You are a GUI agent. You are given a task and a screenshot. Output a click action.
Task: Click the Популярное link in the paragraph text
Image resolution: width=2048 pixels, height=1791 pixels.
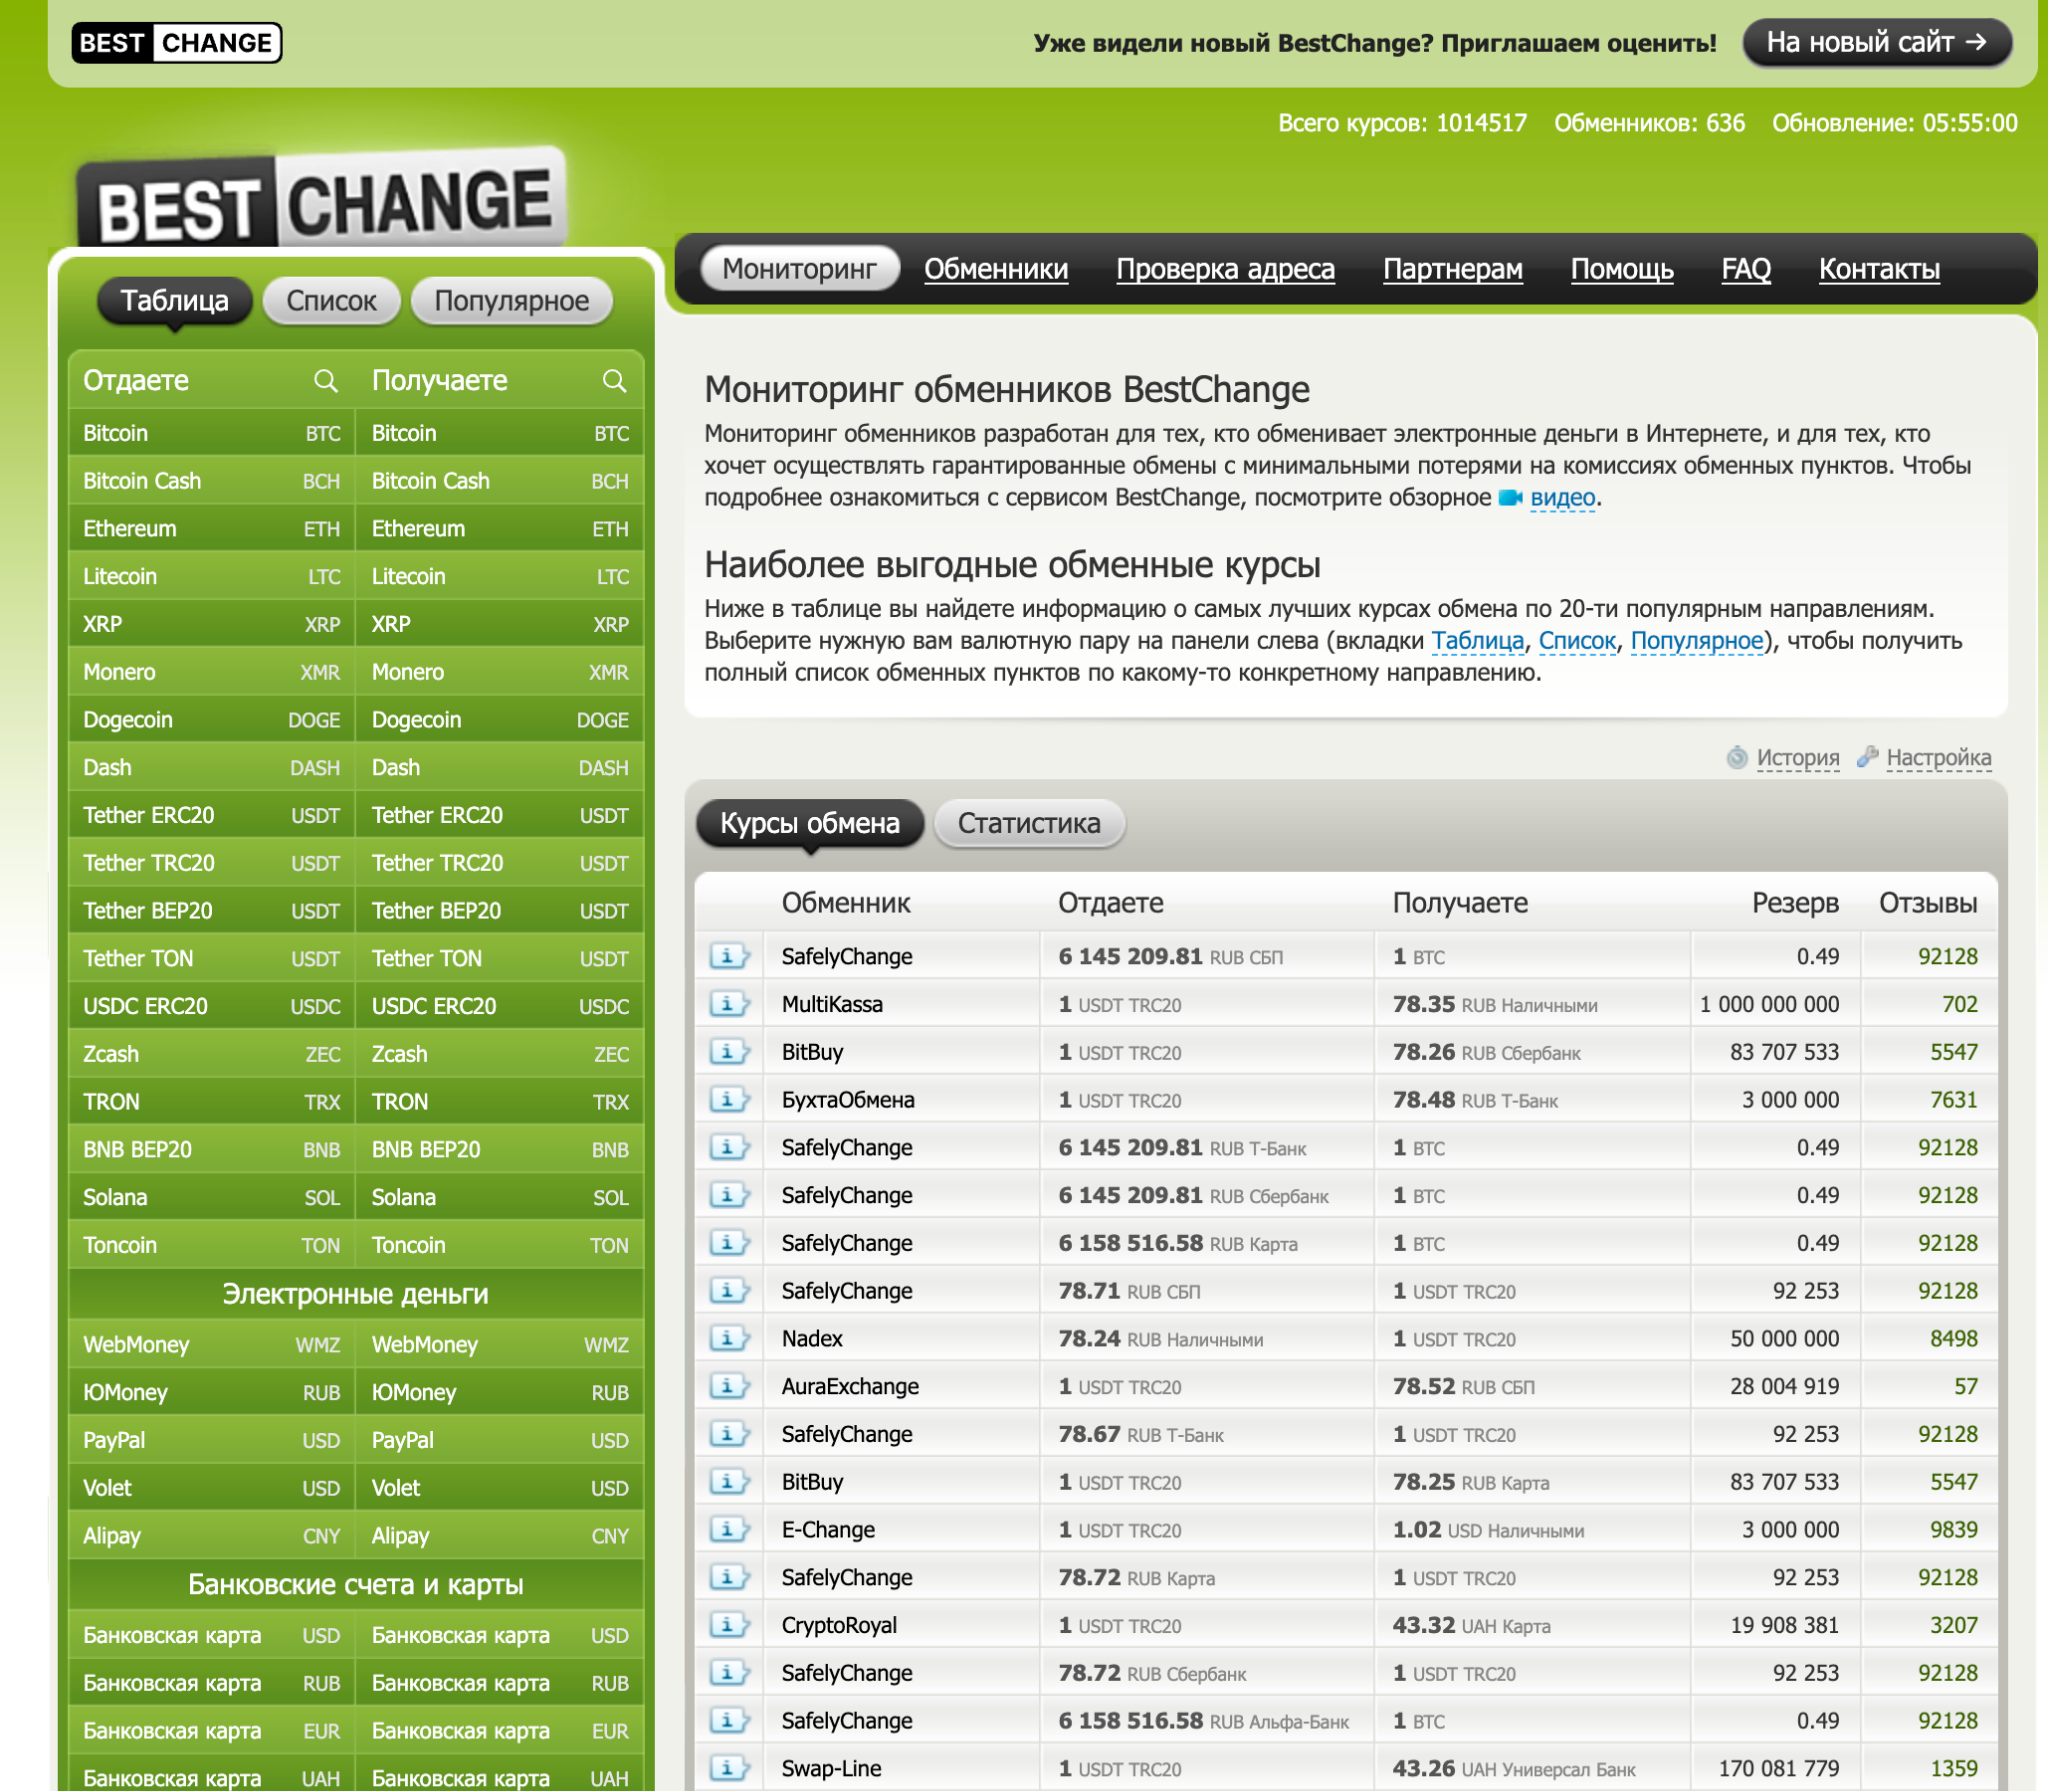1697,641
